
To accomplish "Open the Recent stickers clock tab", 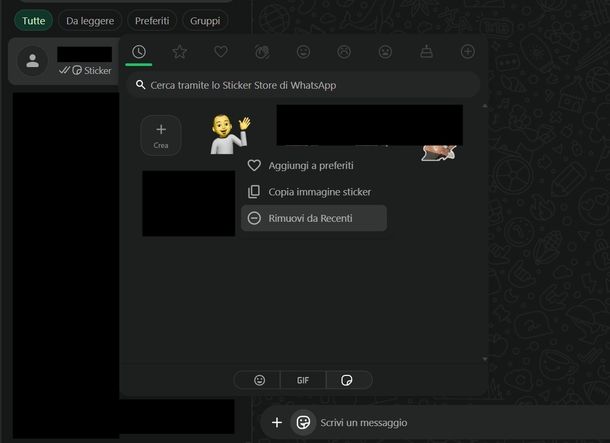I will (139, 52).
